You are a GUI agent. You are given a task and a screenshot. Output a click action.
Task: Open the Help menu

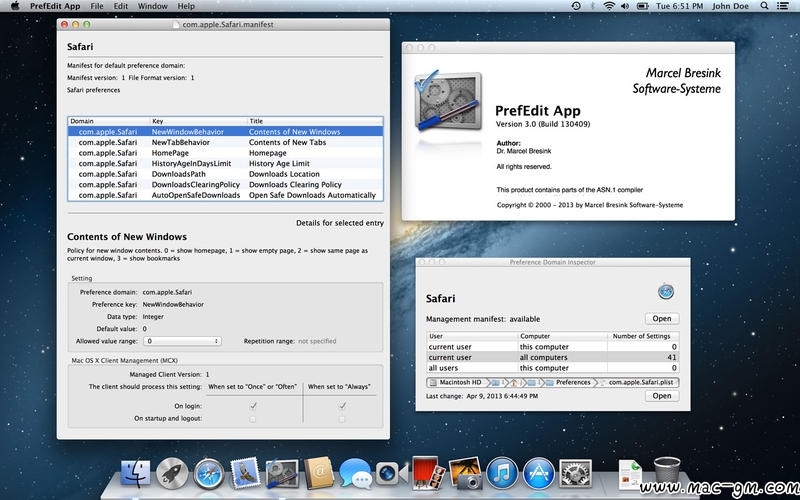pyautogui.click(x=186, y=6)
